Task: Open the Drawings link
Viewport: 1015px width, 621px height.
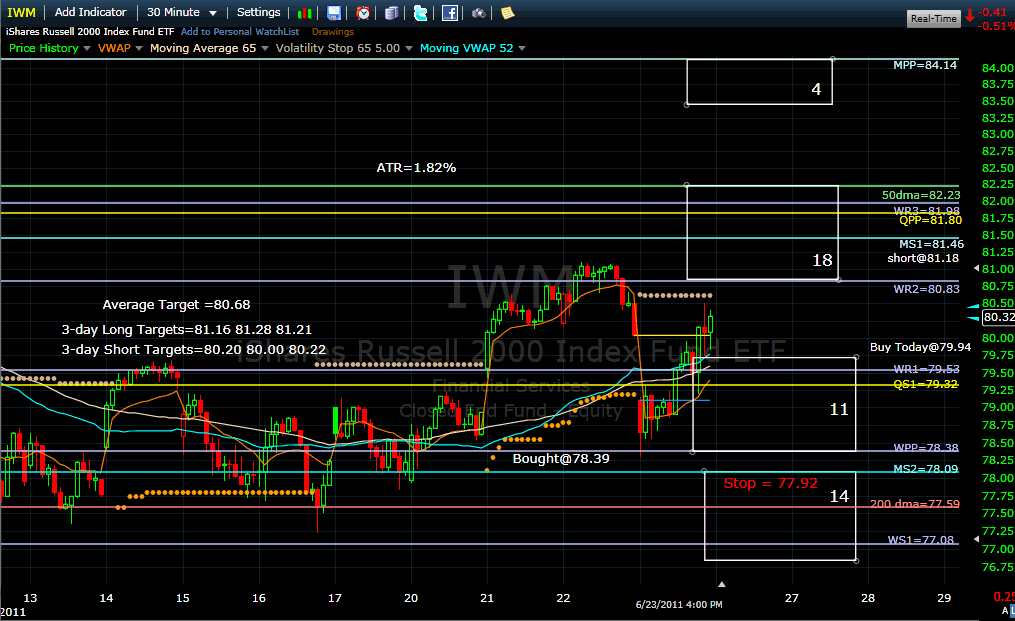Action: tap(333, 32)
